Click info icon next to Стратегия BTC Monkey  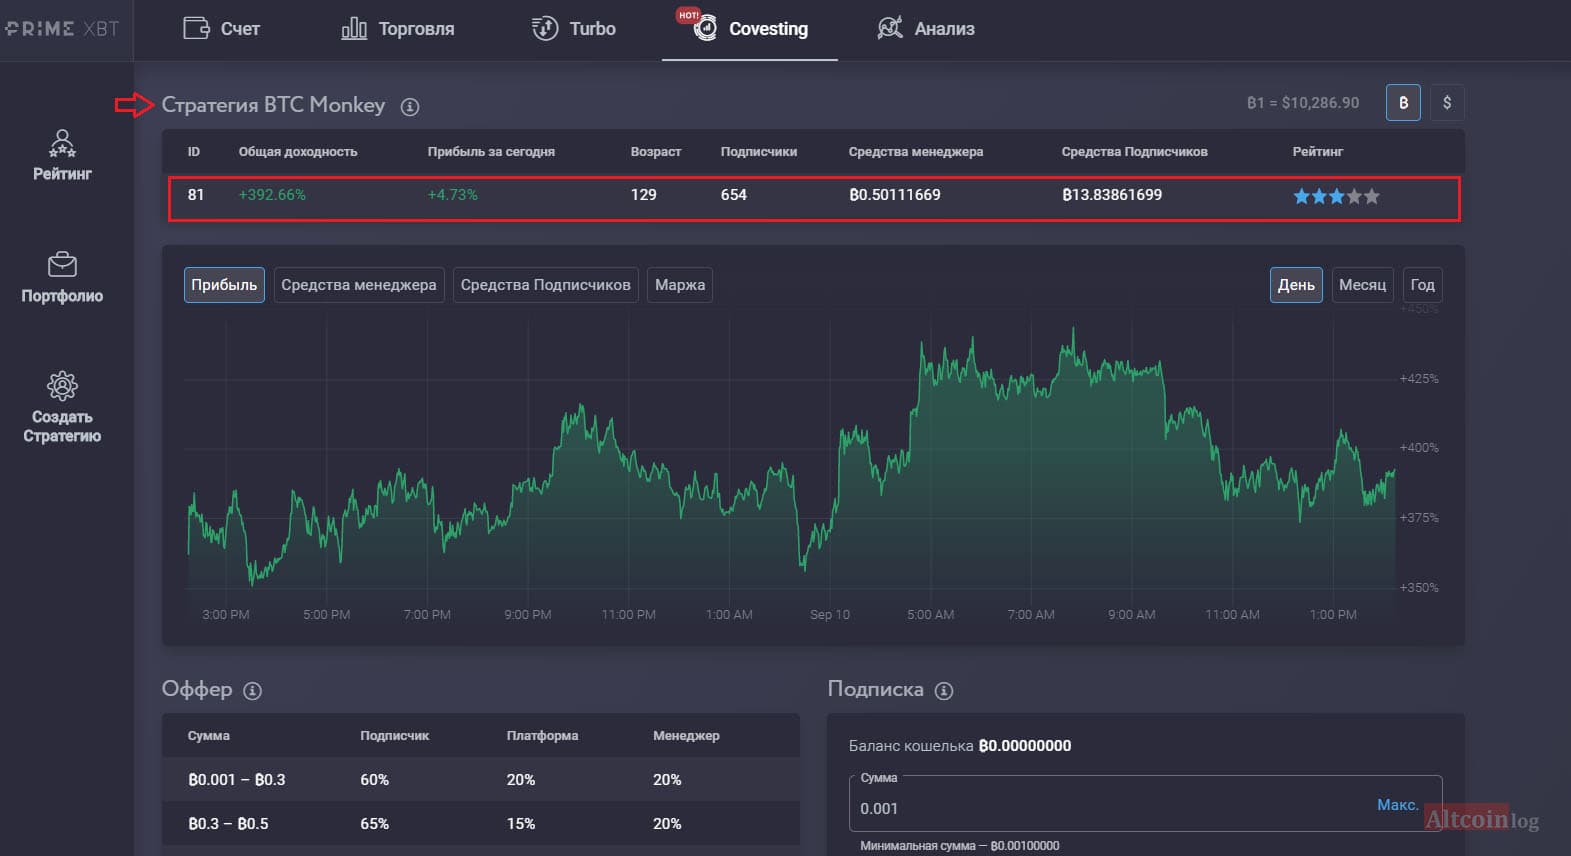tap(410, 107)
